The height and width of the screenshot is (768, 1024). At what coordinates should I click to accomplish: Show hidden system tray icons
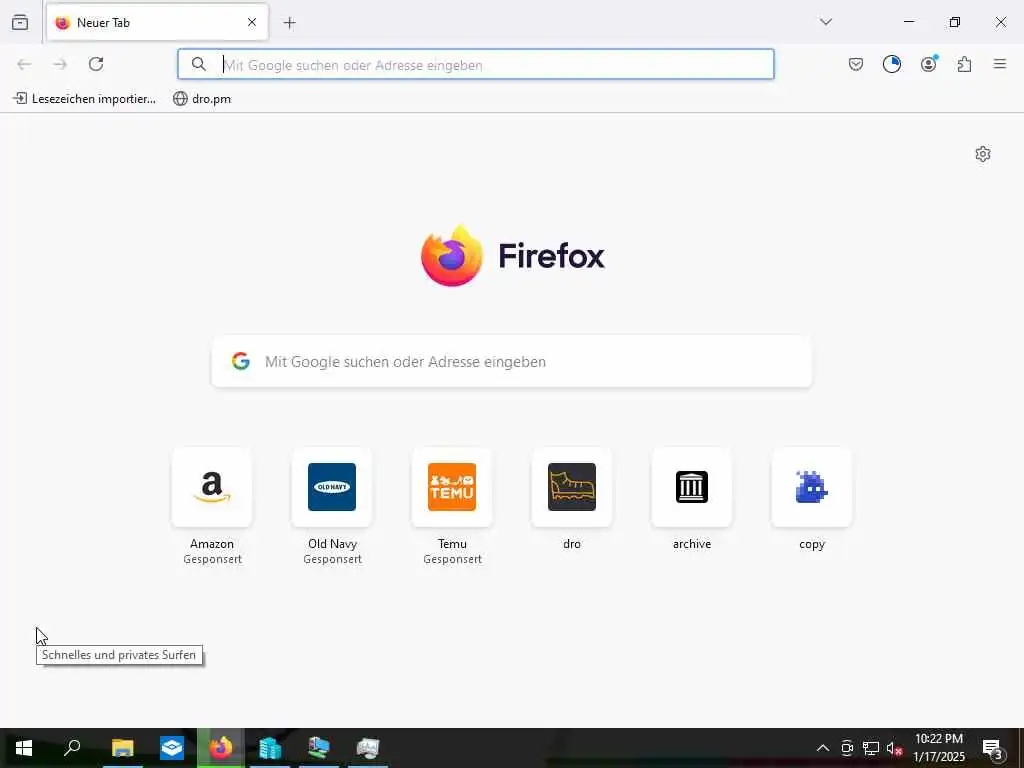(x=823, y=748)
